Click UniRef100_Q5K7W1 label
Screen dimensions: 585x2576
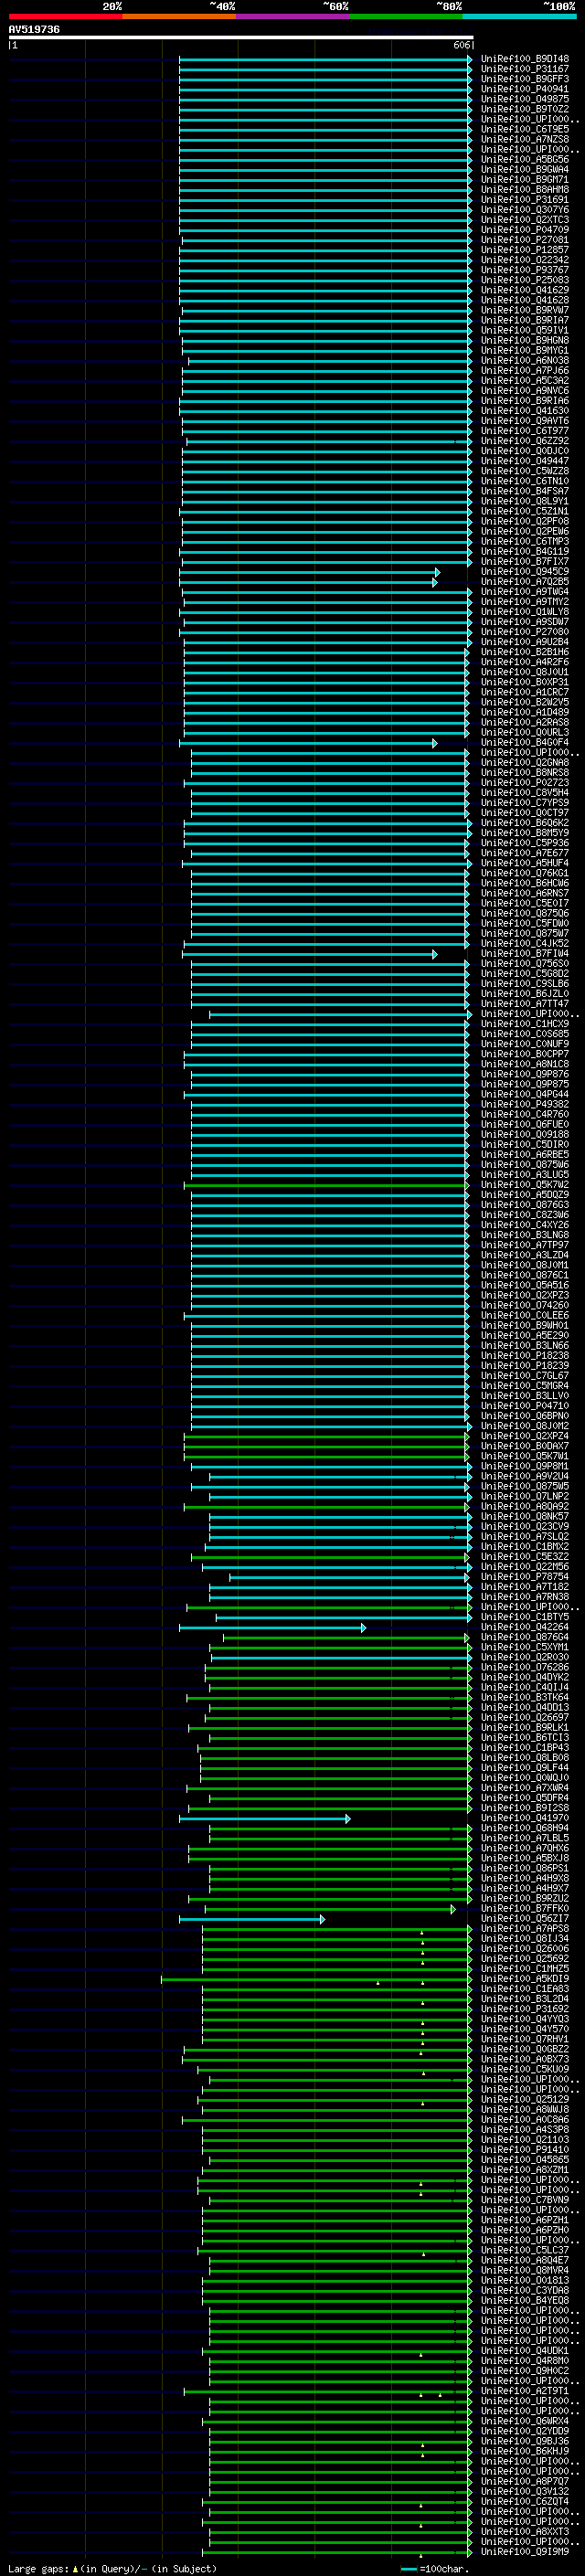click(x=525, y=1456)
